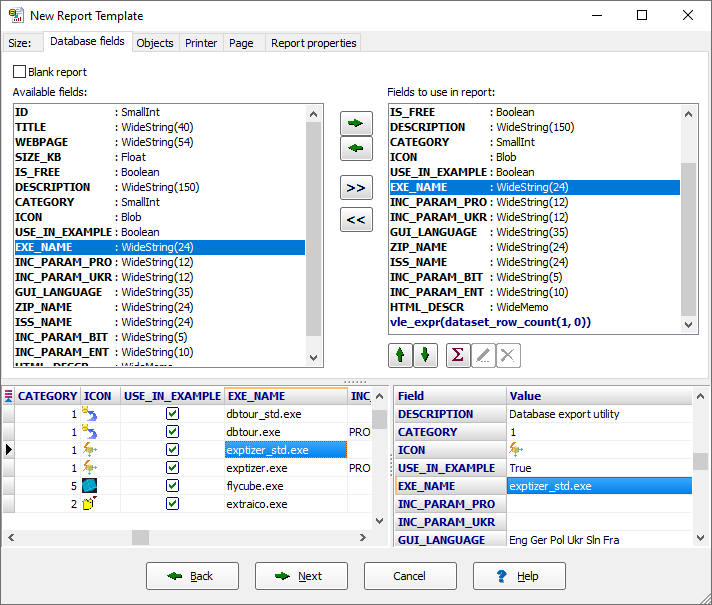The width and height of the screenshot is (712, 605).
Task: Uncheck USE_IN_EXAMPLE for dbtour_std.exe row
Action: 172,414
